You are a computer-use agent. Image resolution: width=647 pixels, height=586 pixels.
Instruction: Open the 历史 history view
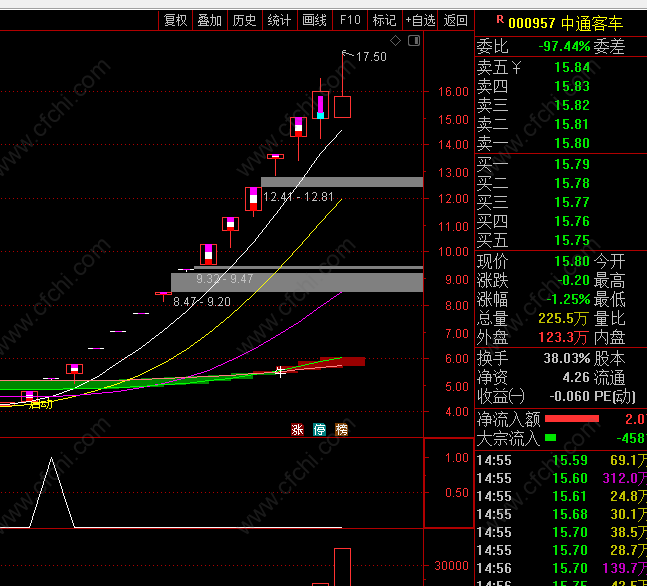(x=245, y=20)
